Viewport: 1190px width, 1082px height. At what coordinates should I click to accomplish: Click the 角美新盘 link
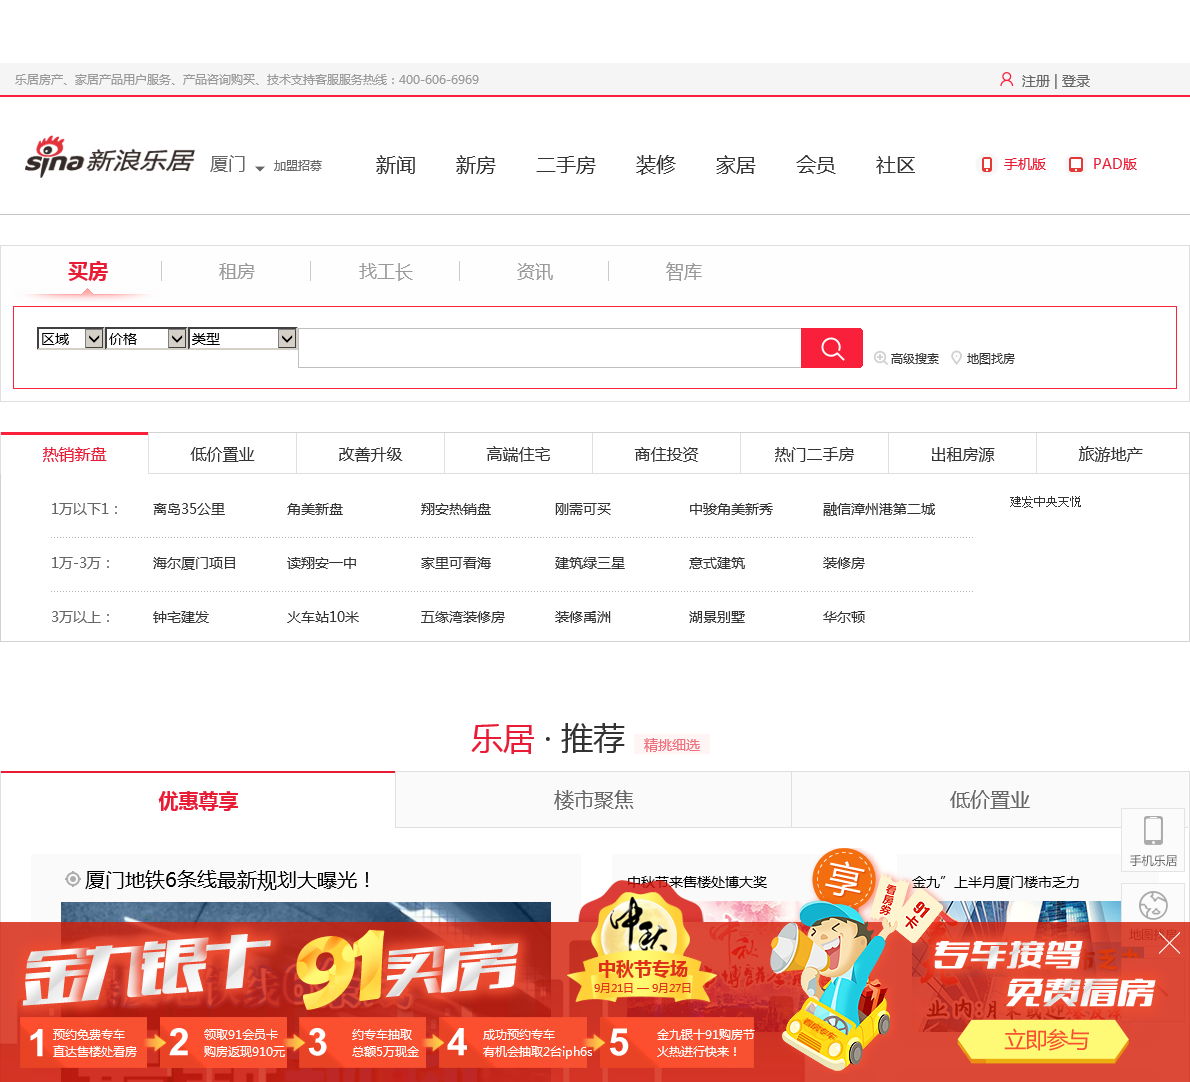click(x=315, y=509)
